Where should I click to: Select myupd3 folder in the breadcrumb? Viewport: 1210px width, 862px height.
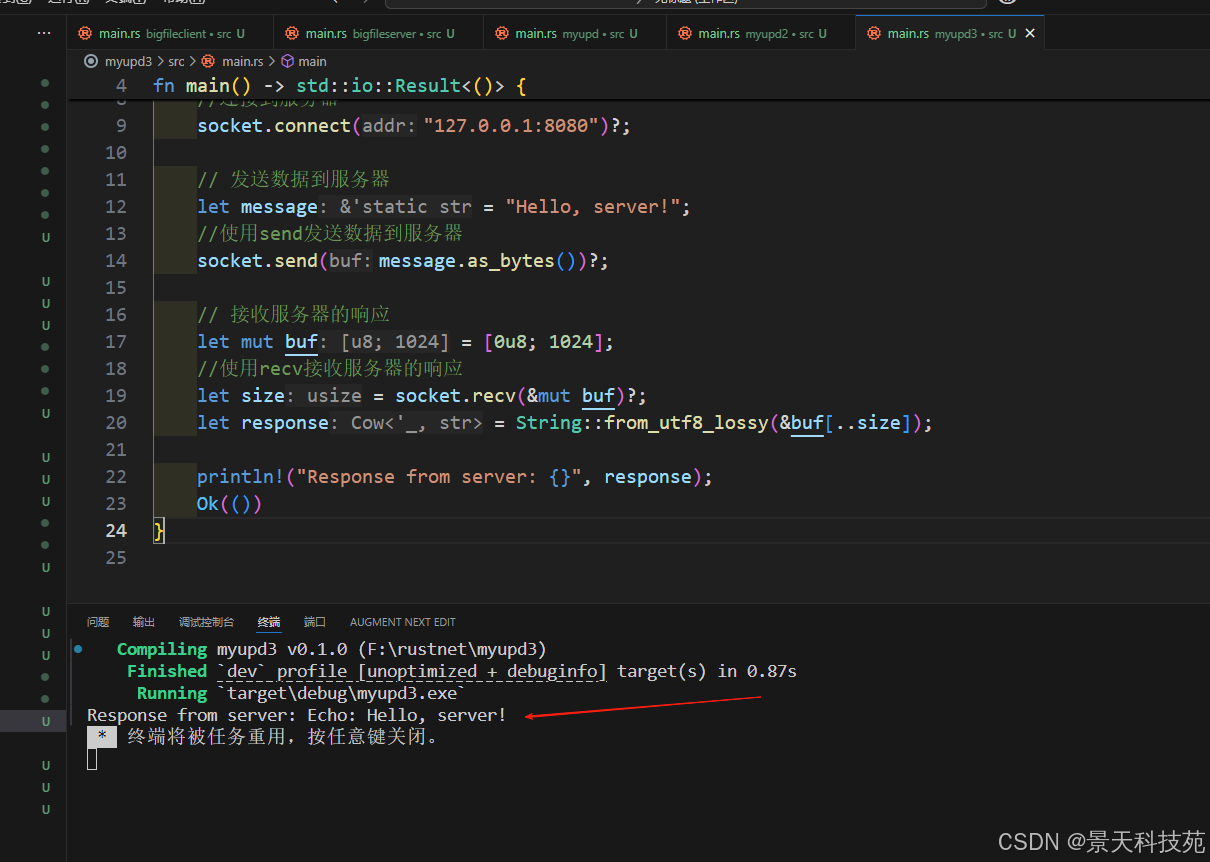click(127, 61)
